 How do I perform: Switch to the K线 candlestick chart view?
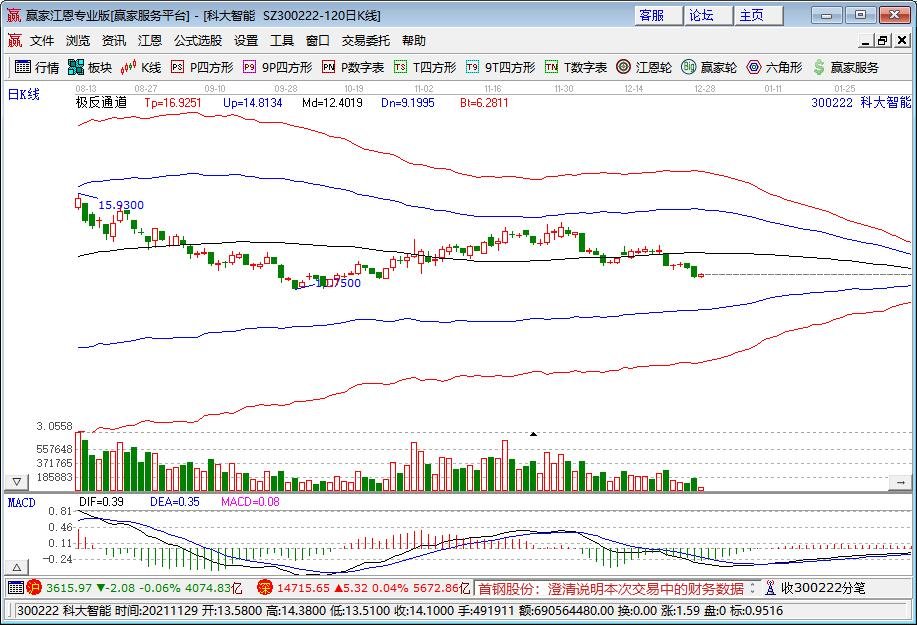pyautogui.click(x=141, y=68)
